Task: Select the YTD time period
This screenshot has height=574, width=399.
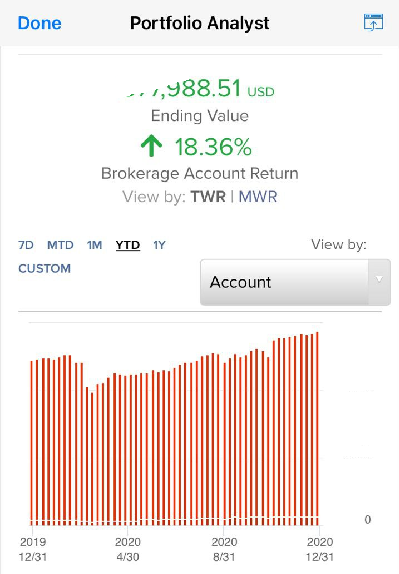Action: (128, 245)
